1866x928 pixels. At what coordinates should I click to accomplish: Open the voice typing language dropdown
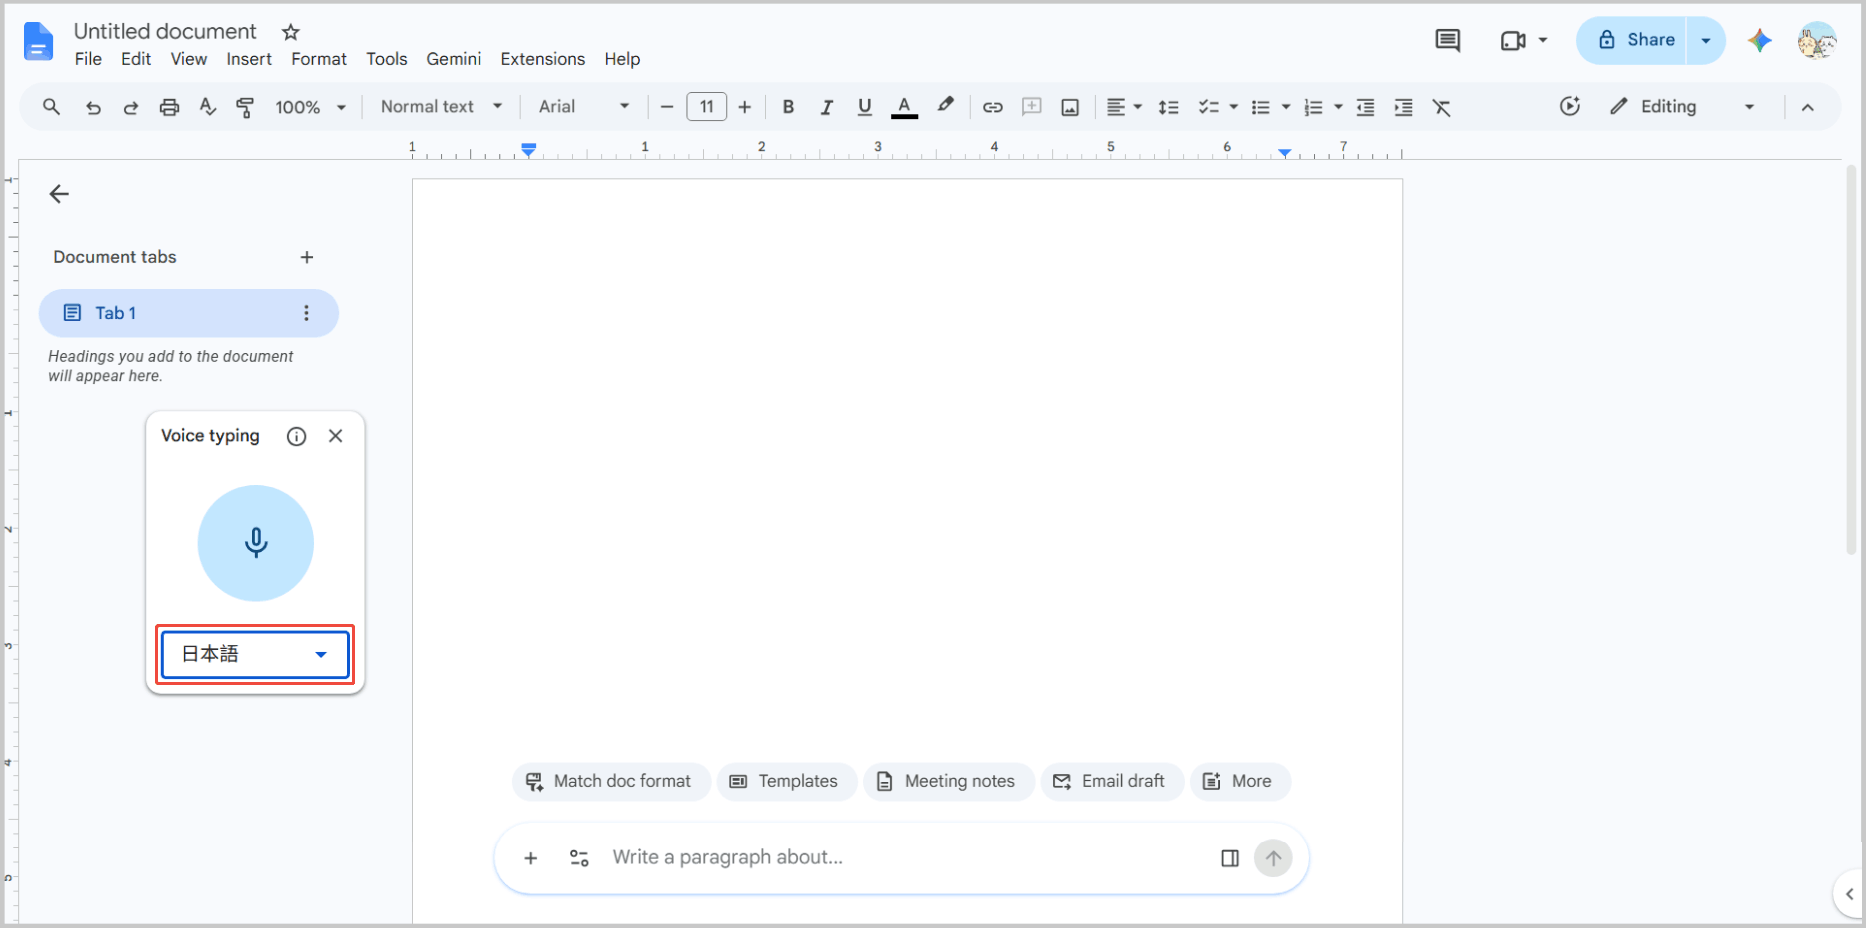coord(255,654)
